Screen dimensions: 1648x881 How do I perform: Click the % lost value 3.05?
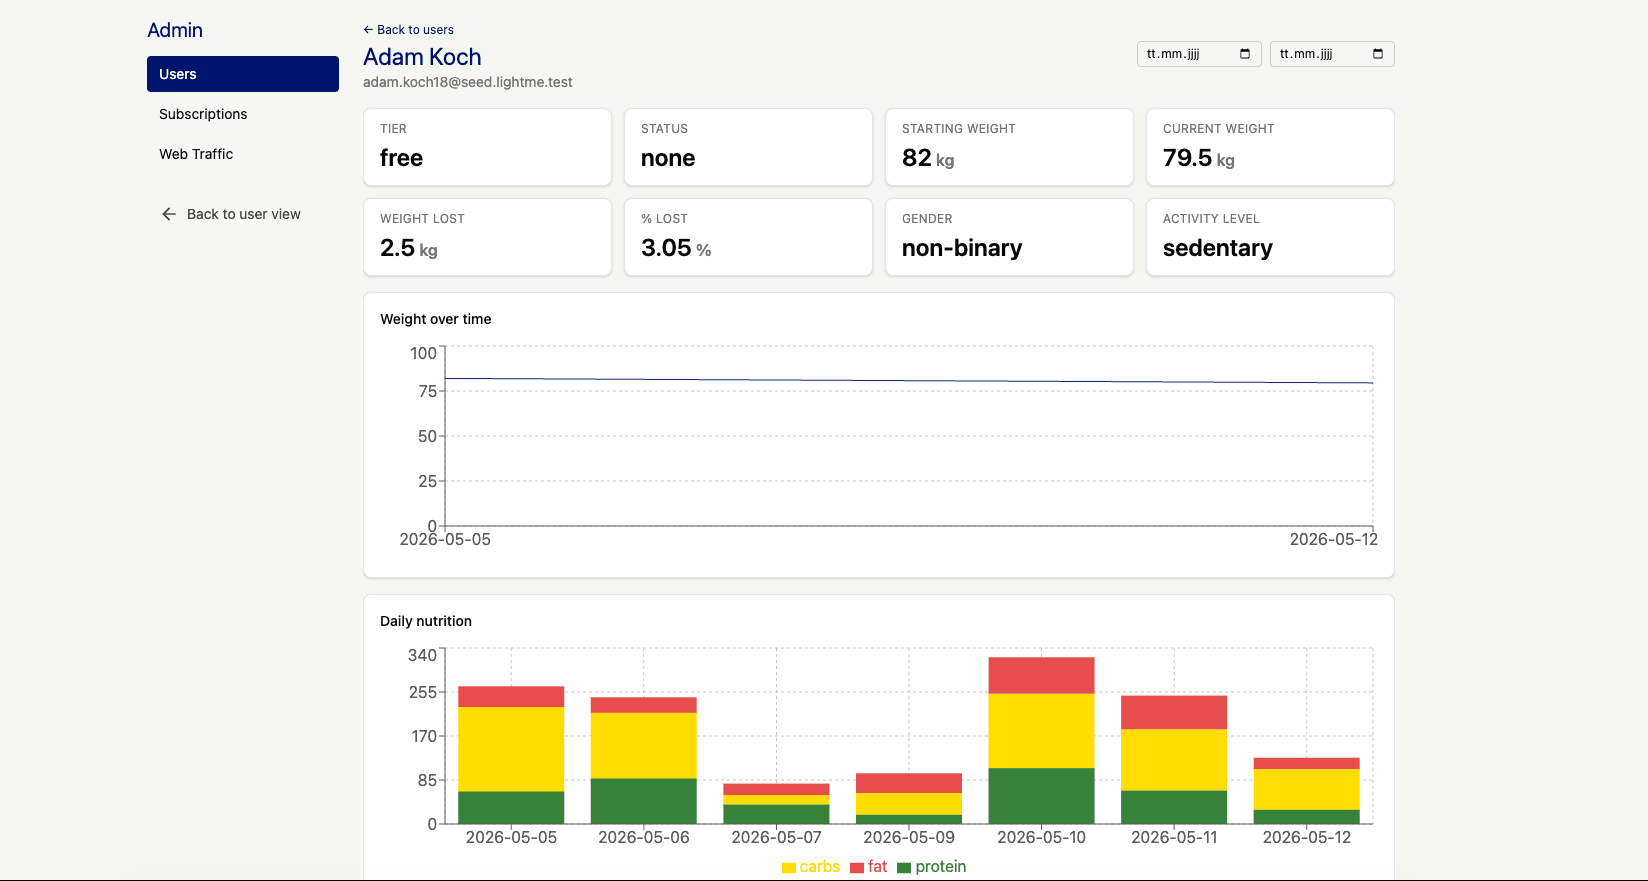(676, 248)
